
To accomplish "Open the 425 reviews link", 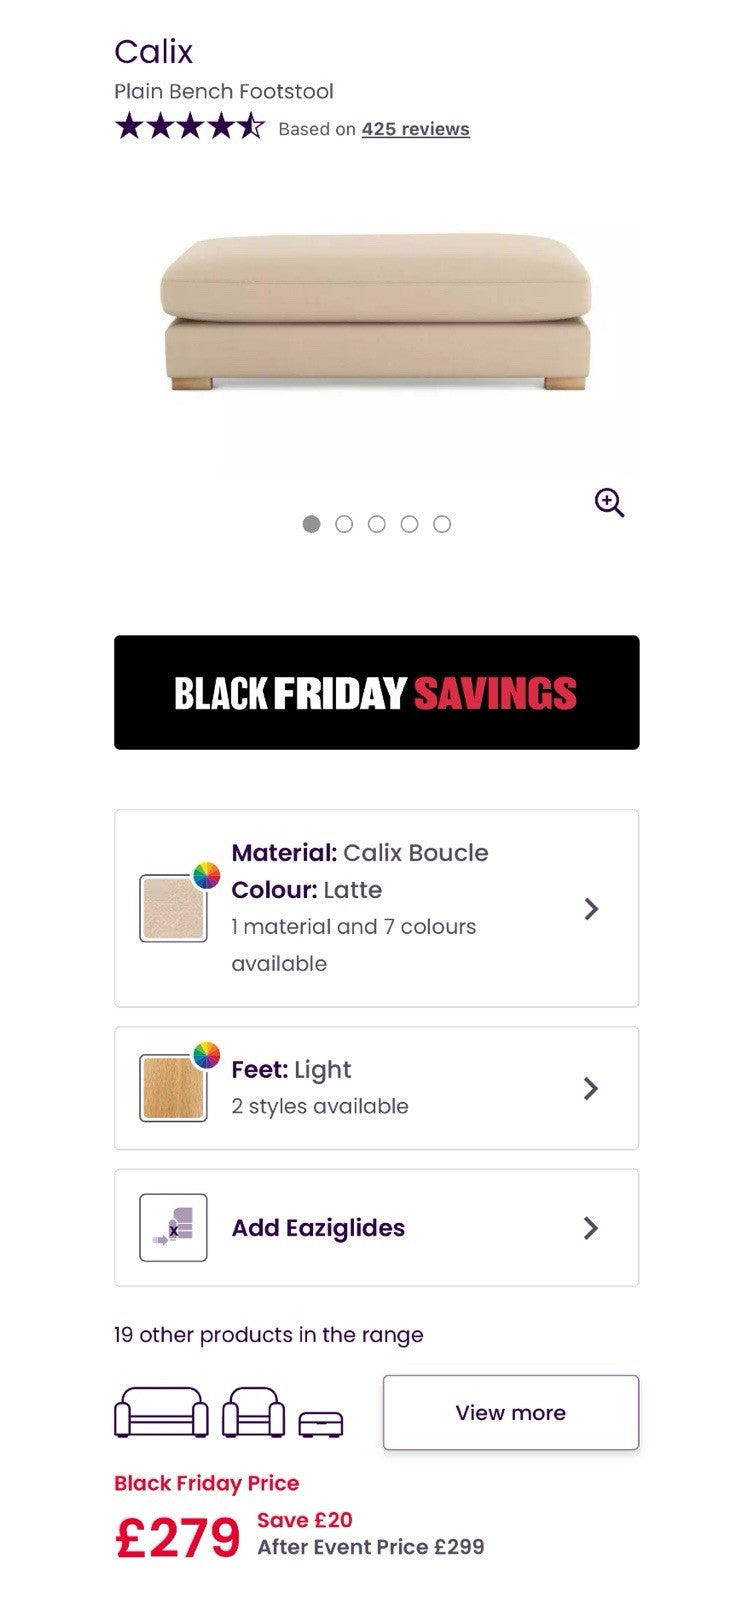I will click(415, 129).
